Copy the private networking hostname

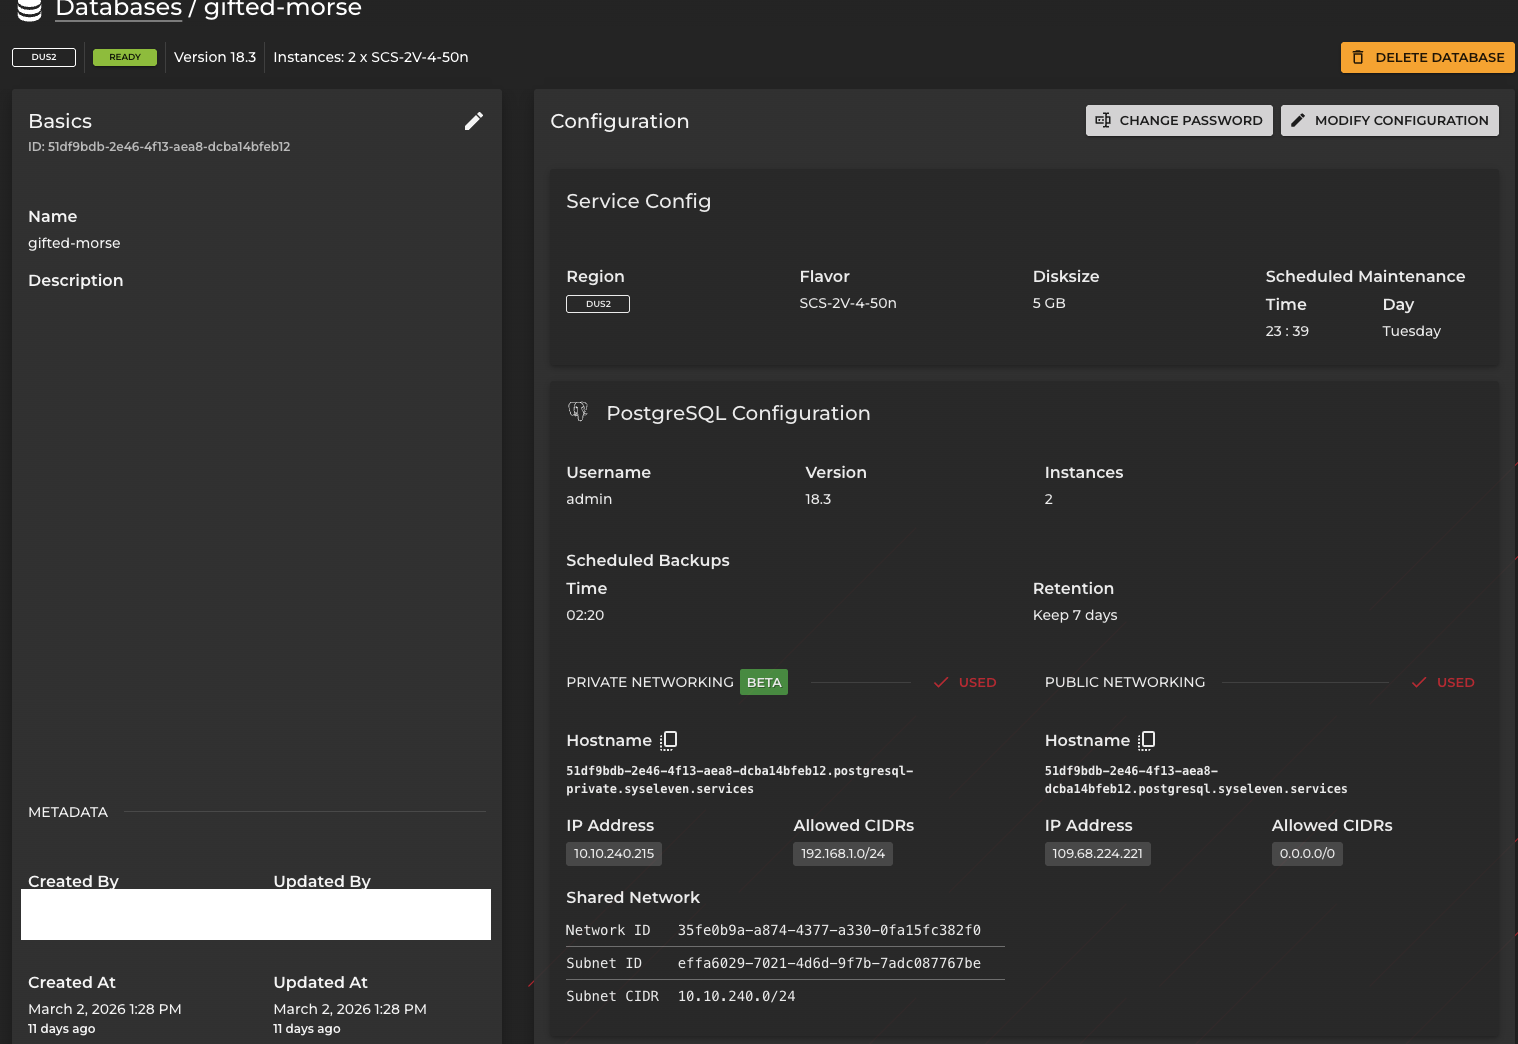point(669,740)
